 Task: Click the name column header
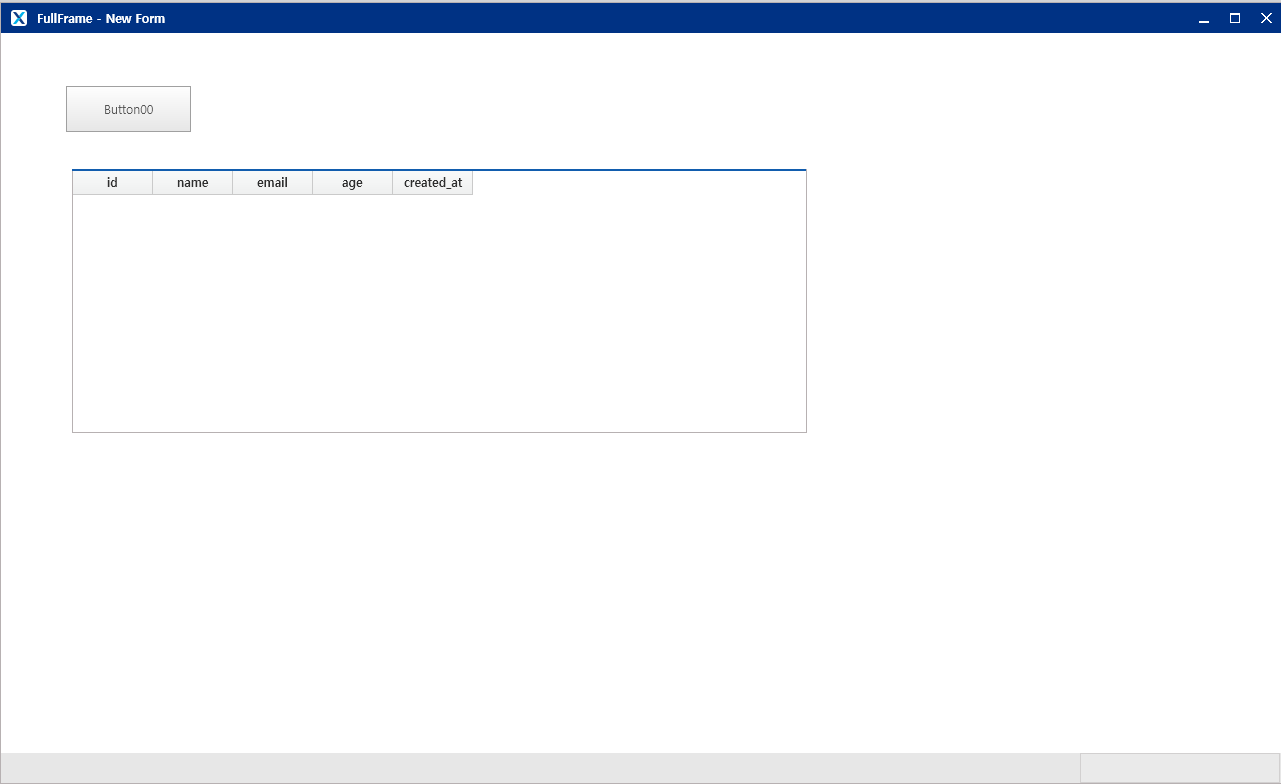pyautogui.click(x=192, y=183)
